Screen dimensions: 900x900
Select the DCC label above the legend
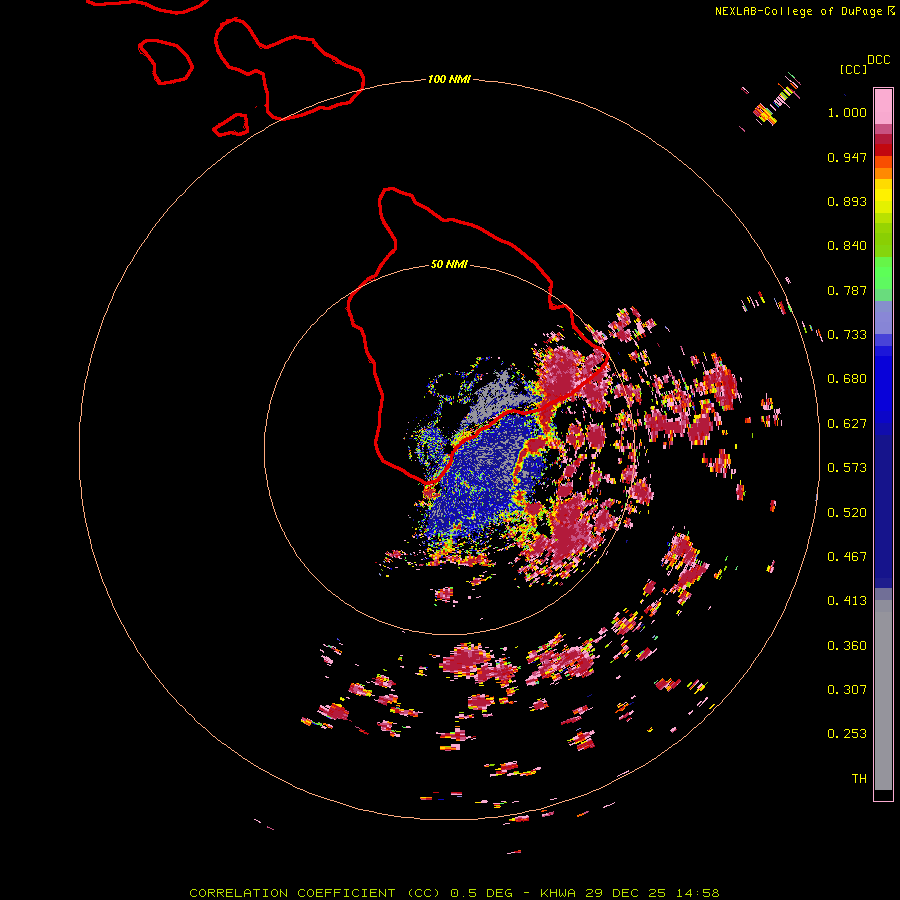click(x=879, y=60)
